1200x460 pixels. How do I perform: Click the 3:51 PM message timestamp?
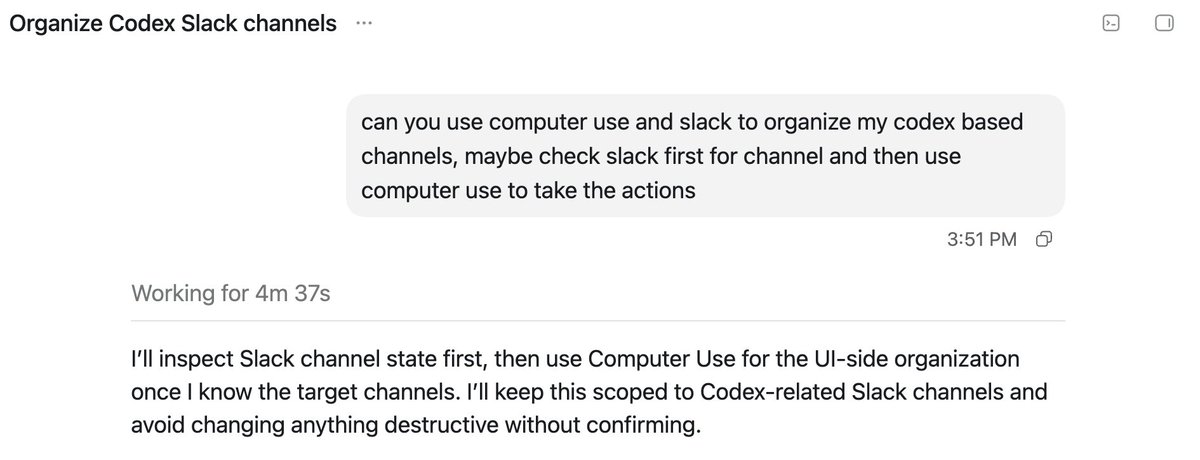pos(983,239)
